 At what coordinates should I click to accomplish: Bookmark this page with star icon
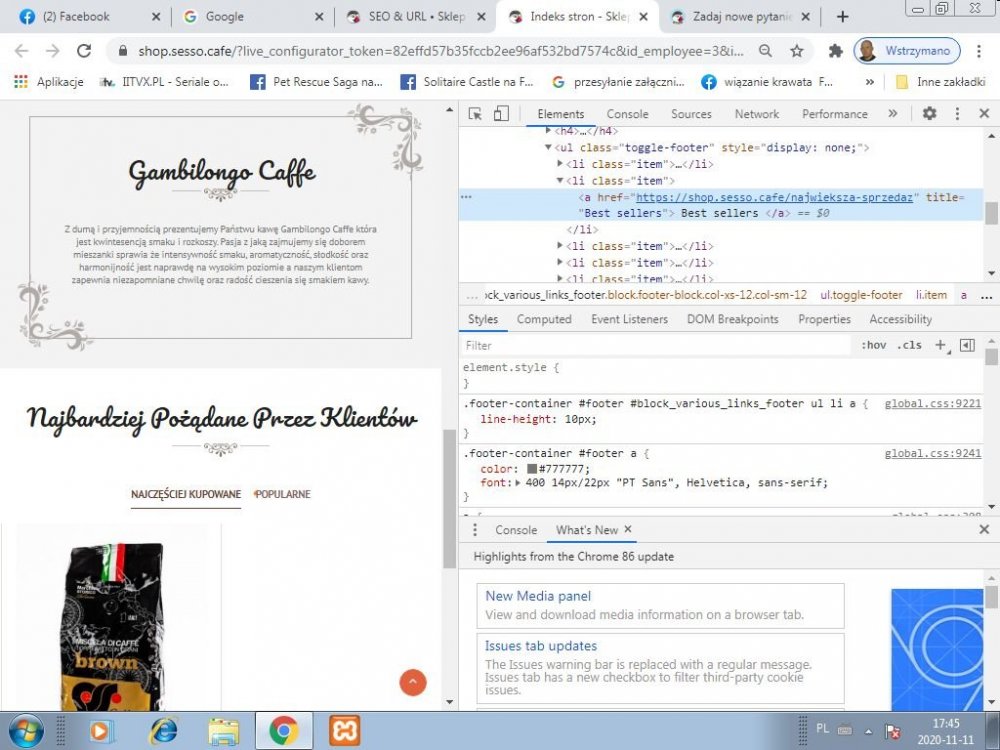pyautogui.click(x=797, y=51)
